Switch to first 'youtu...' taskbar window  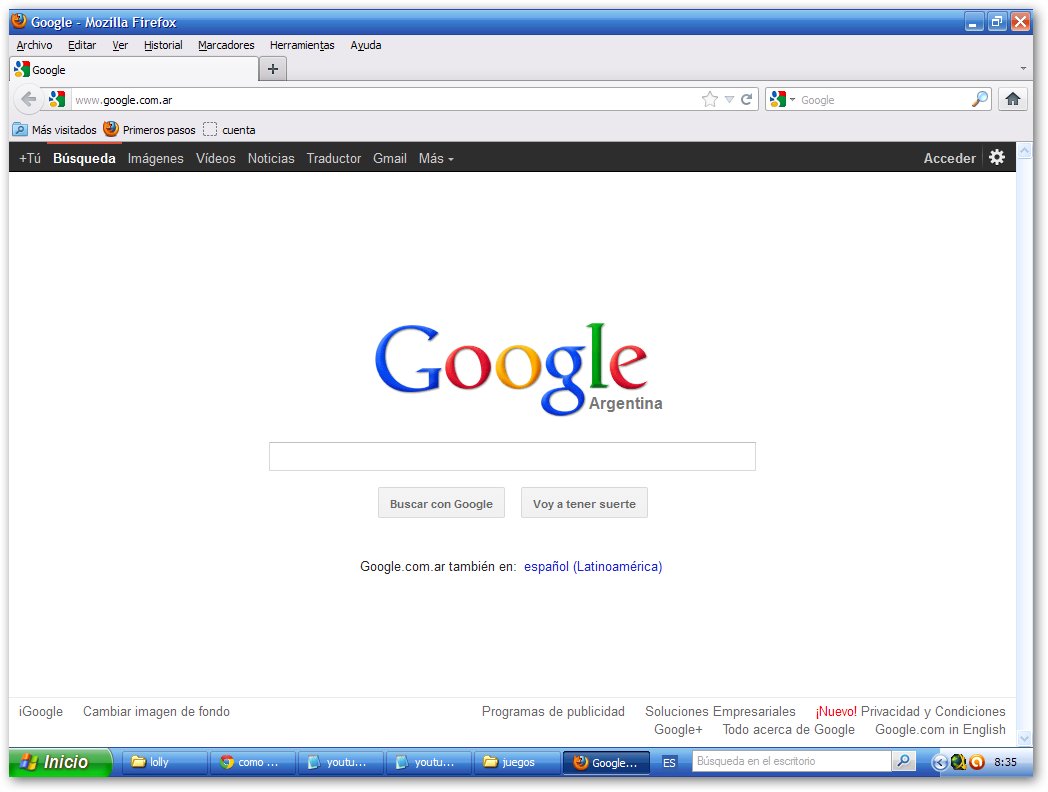pos(341,762)
